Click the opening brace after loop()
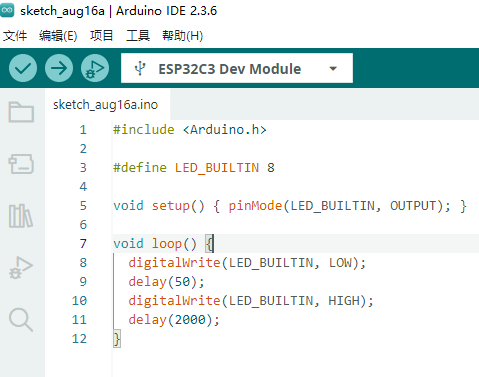The image size is (479, 377). click(x=209, y=244)
